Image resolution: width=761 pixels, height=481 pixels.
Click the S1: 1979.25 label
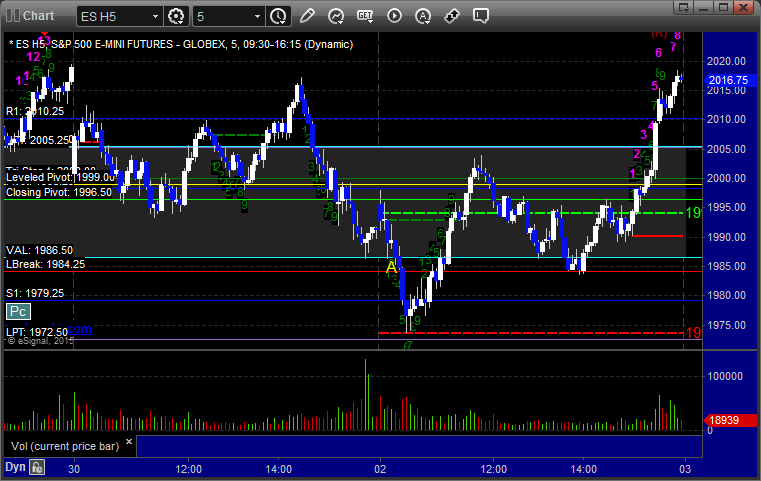(x=35, y=293)
